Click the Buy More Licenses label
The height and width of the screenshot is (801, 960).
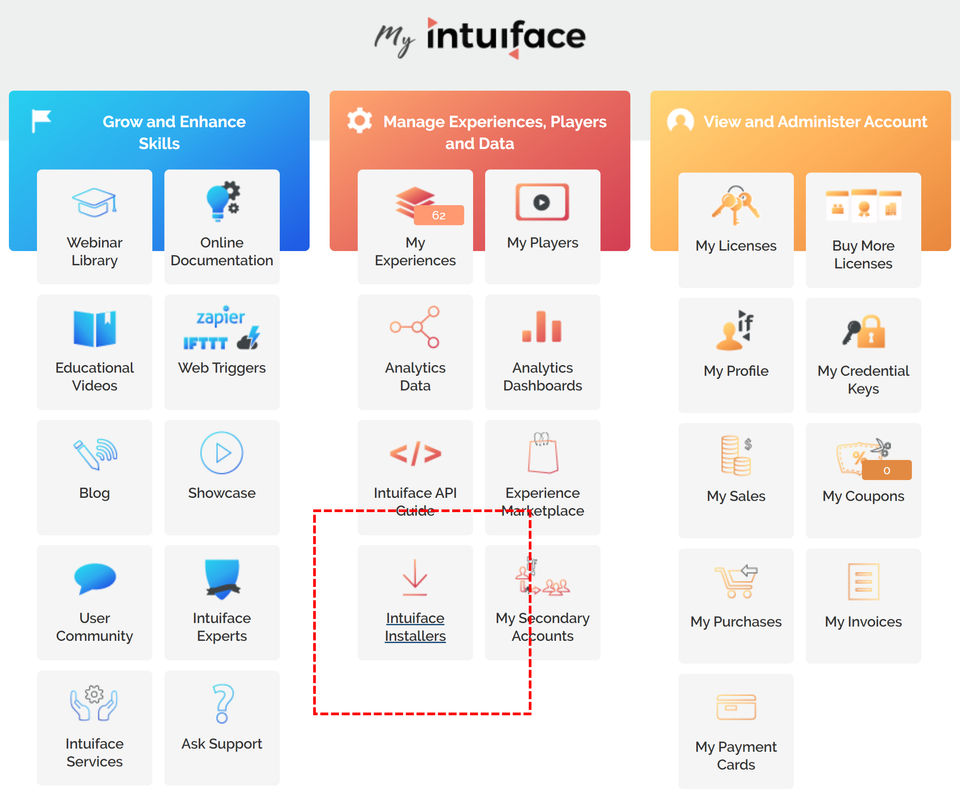coord(863,255)
